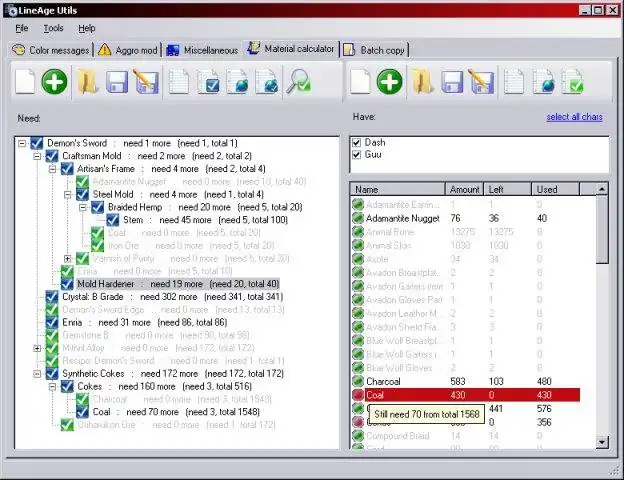Switch to the Batch copy tab

[x=374, y=50]
